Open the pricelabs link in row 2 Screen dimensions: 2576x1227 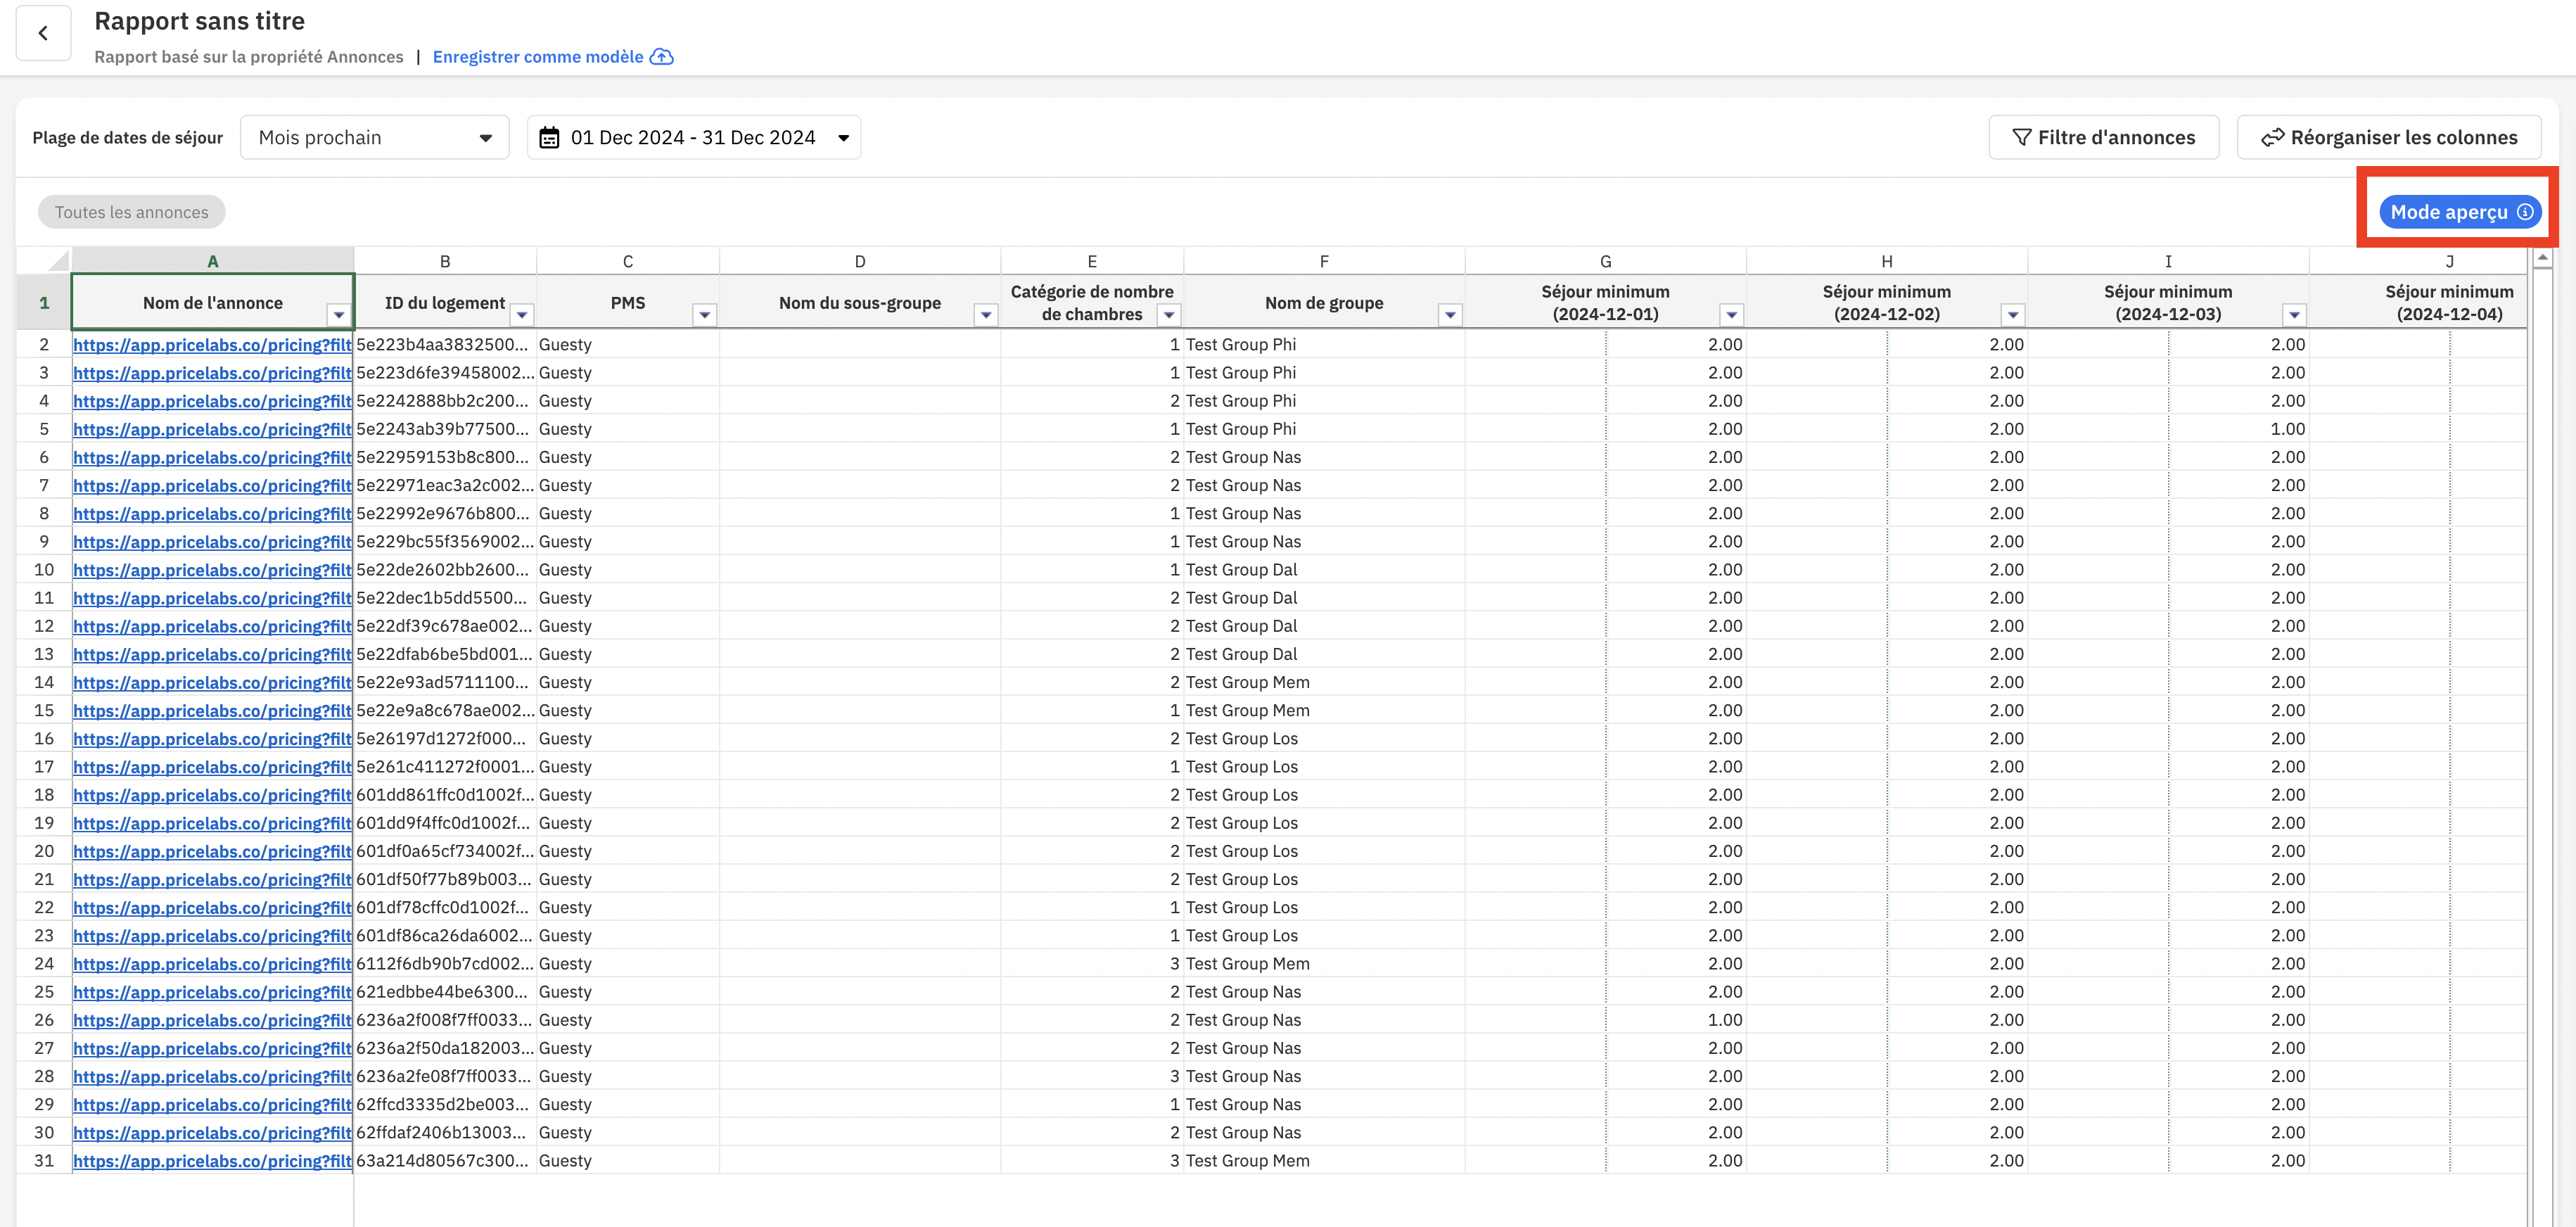point(212,345)
